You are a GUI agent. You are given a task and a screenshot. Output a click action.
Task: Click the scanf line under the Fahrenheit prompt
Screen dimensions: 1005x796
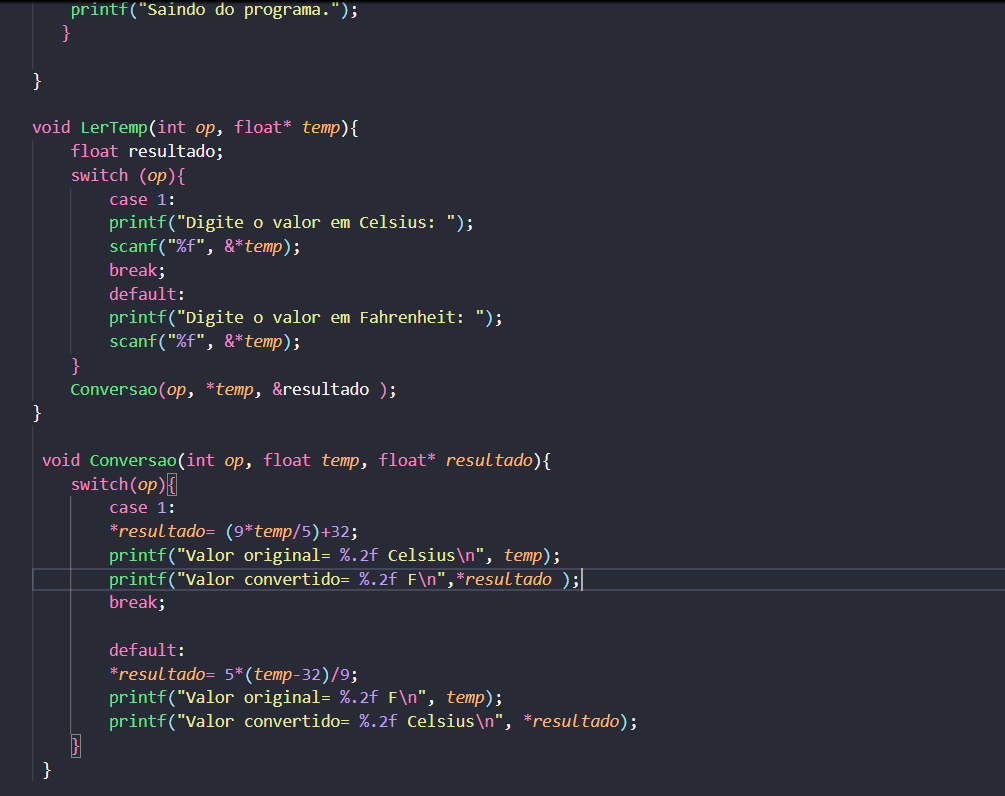click(204, 342)
